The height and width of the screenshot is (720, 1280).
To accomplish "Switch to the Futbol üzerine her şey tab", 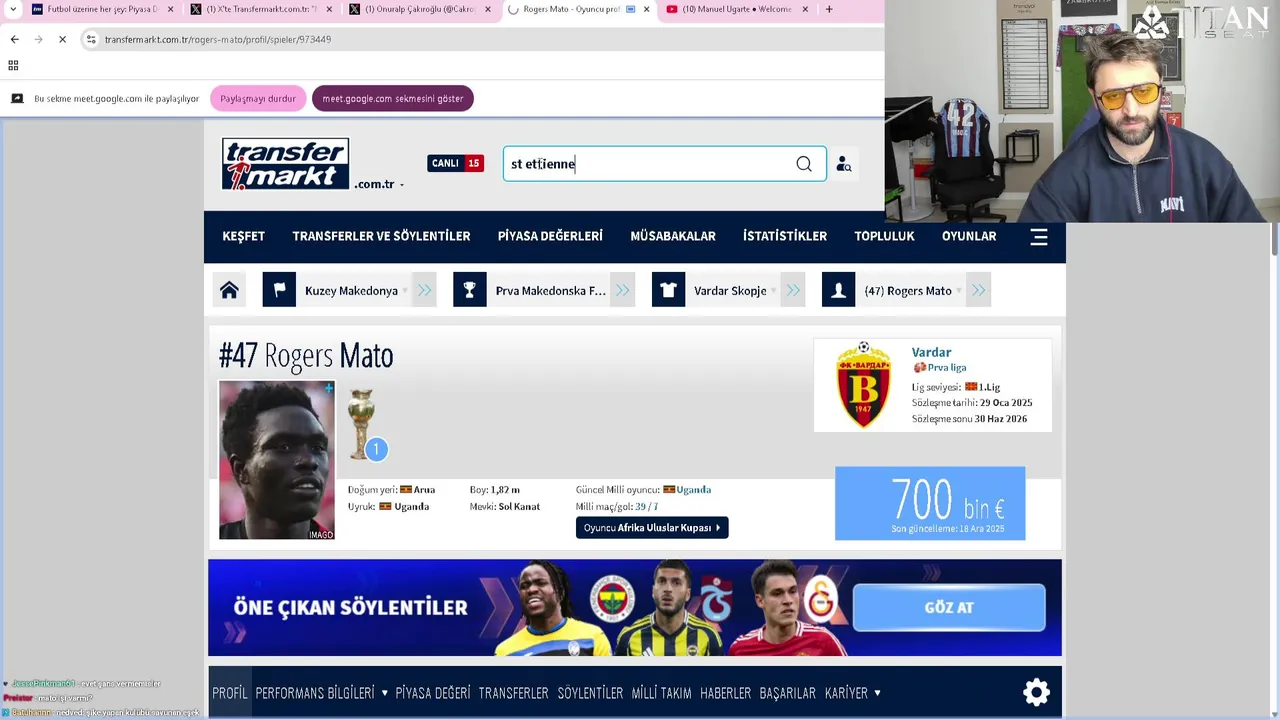I will (x=102, y=9).
